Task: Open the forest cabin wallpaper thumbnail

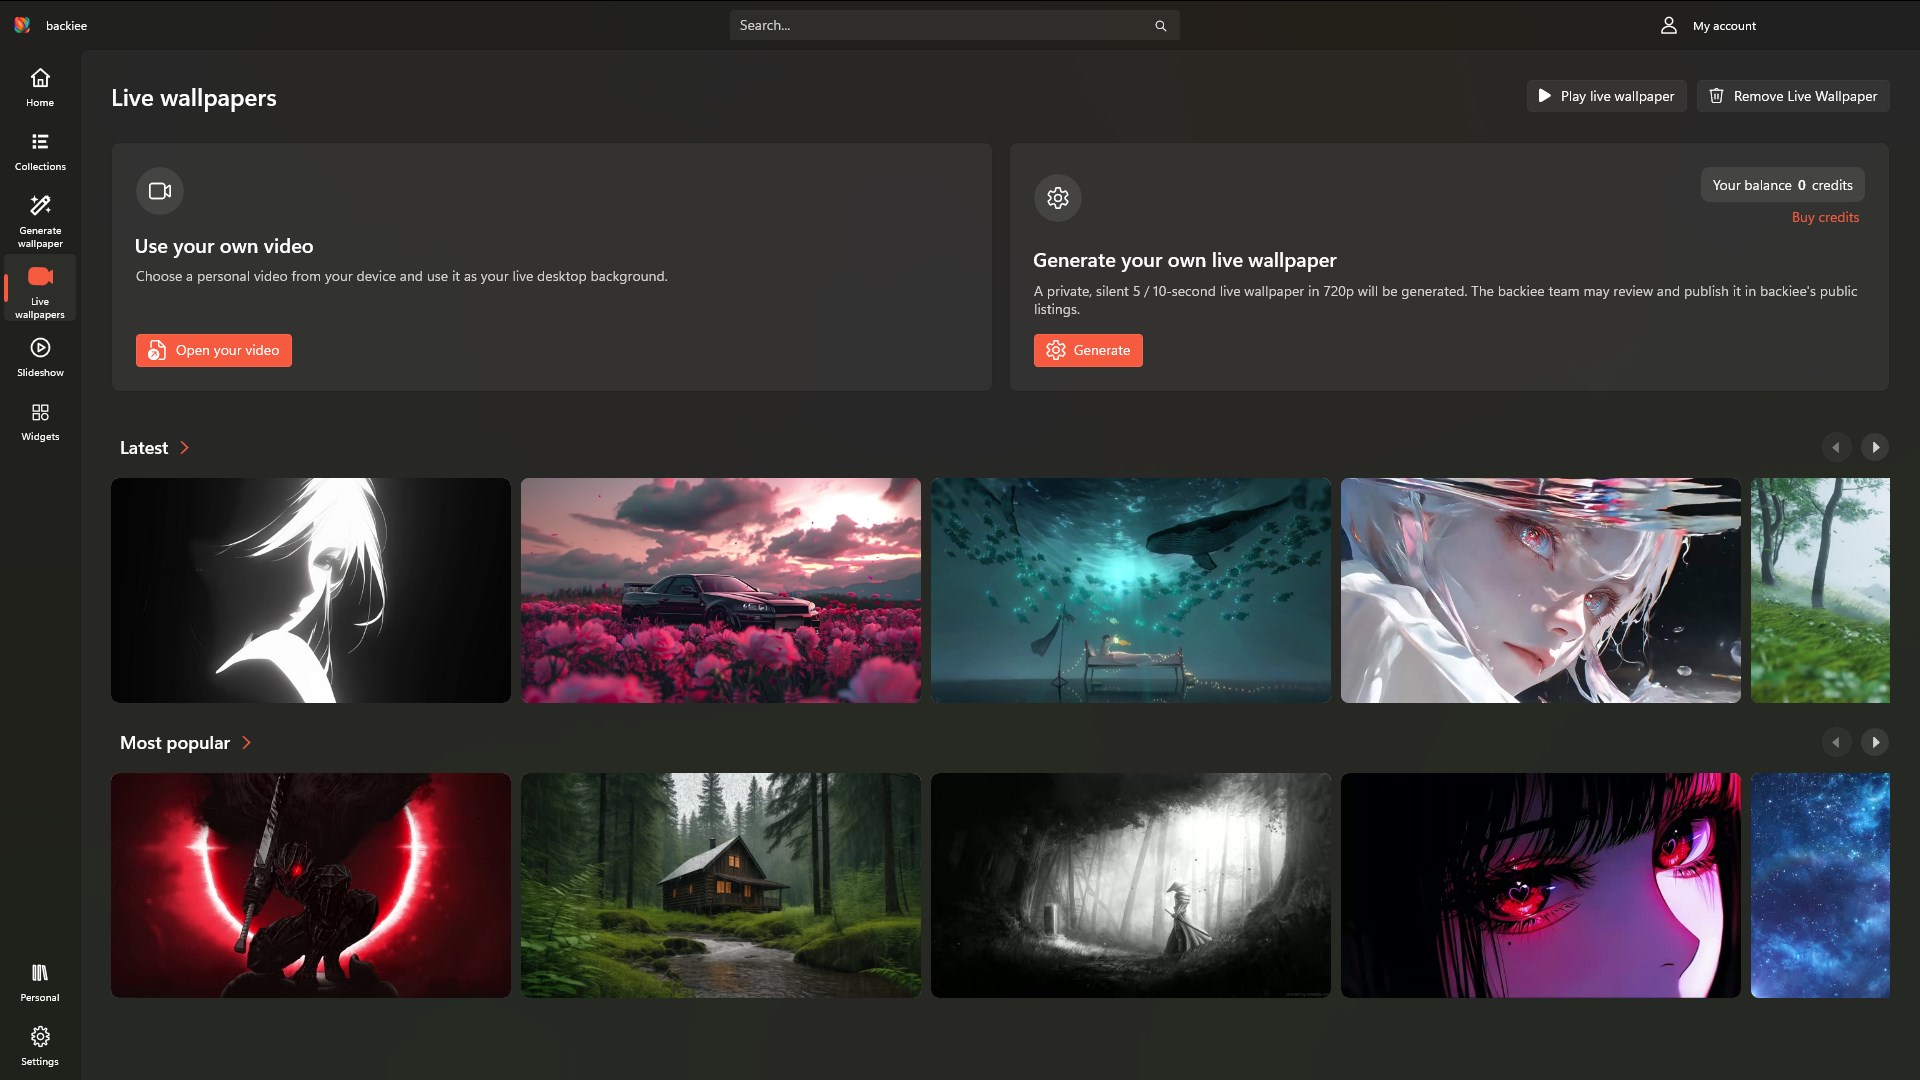Action: (721, 885)
